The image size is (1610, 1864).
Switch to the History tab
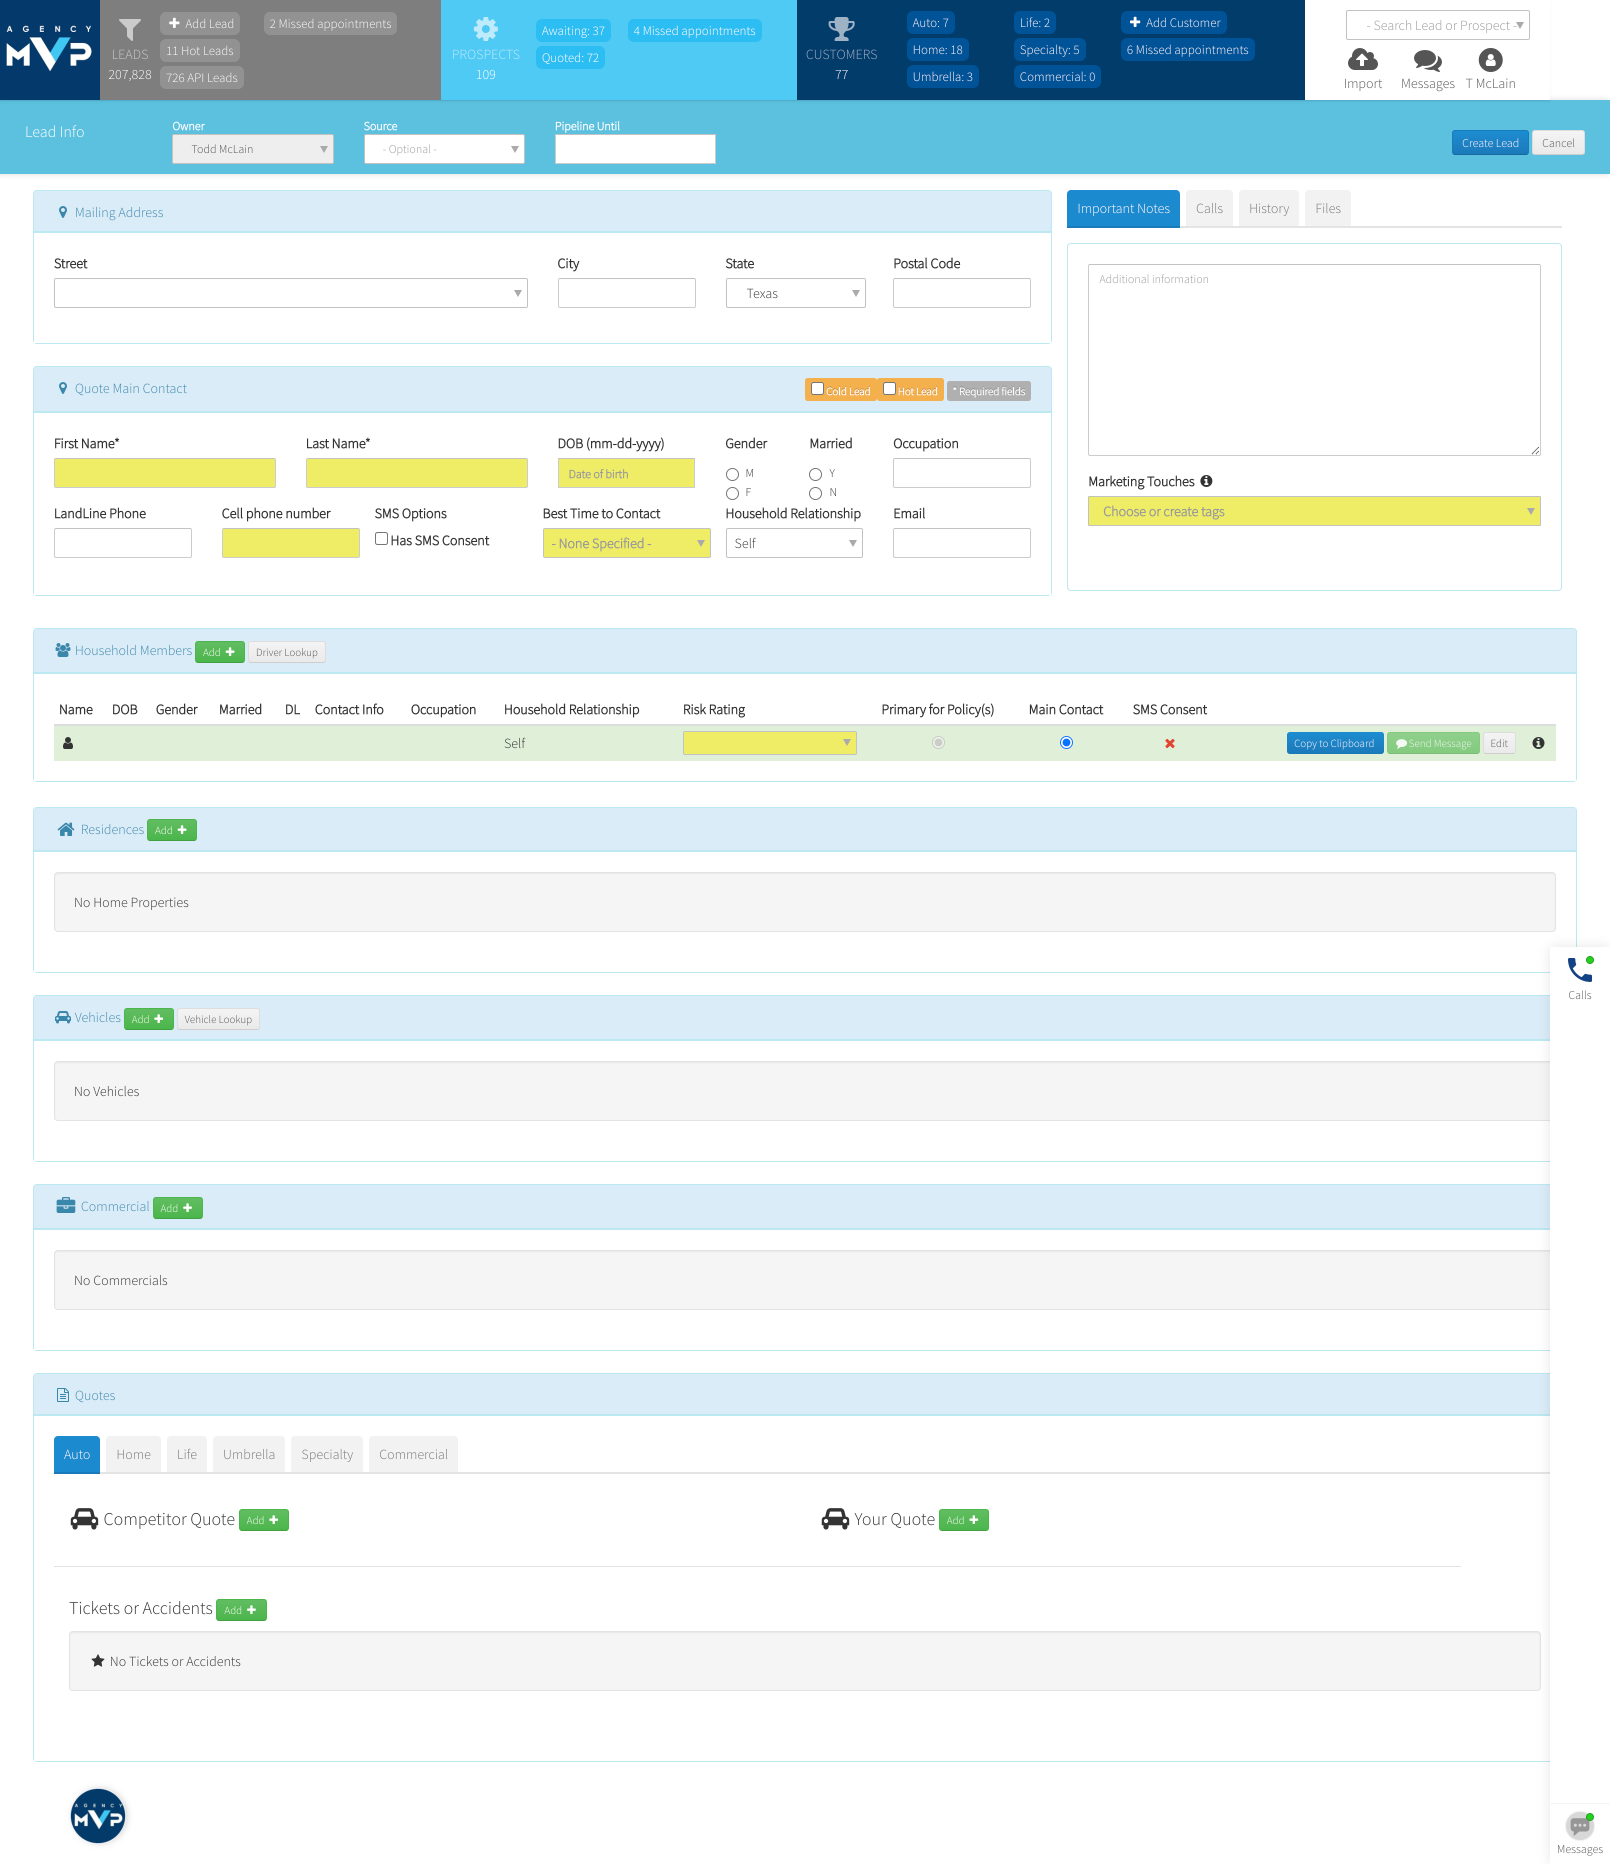(x=1268, y=208)
